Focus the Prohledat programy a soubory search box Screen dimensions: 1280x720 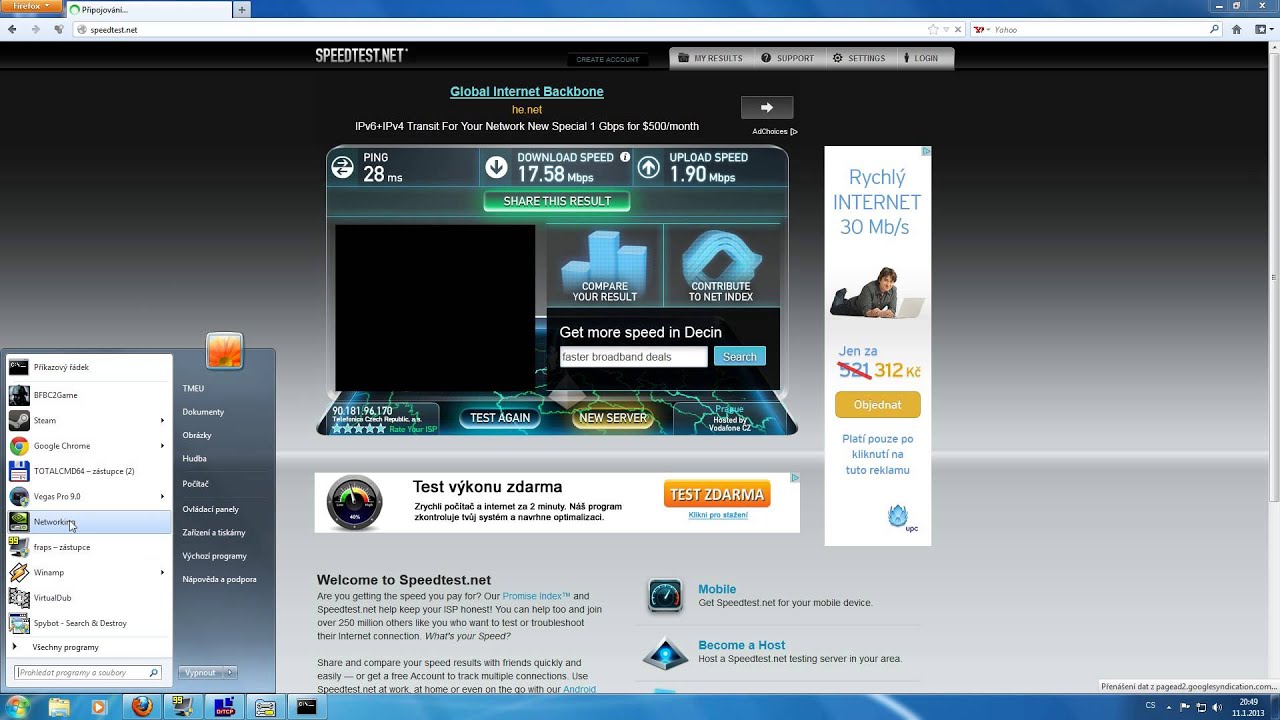(87, 673)
